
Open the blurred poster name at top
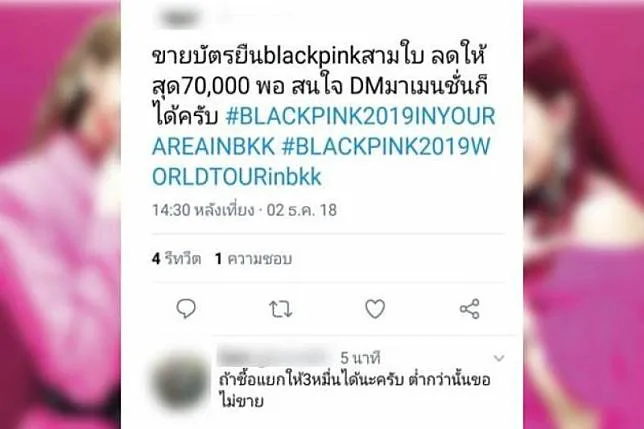point(180,17)
